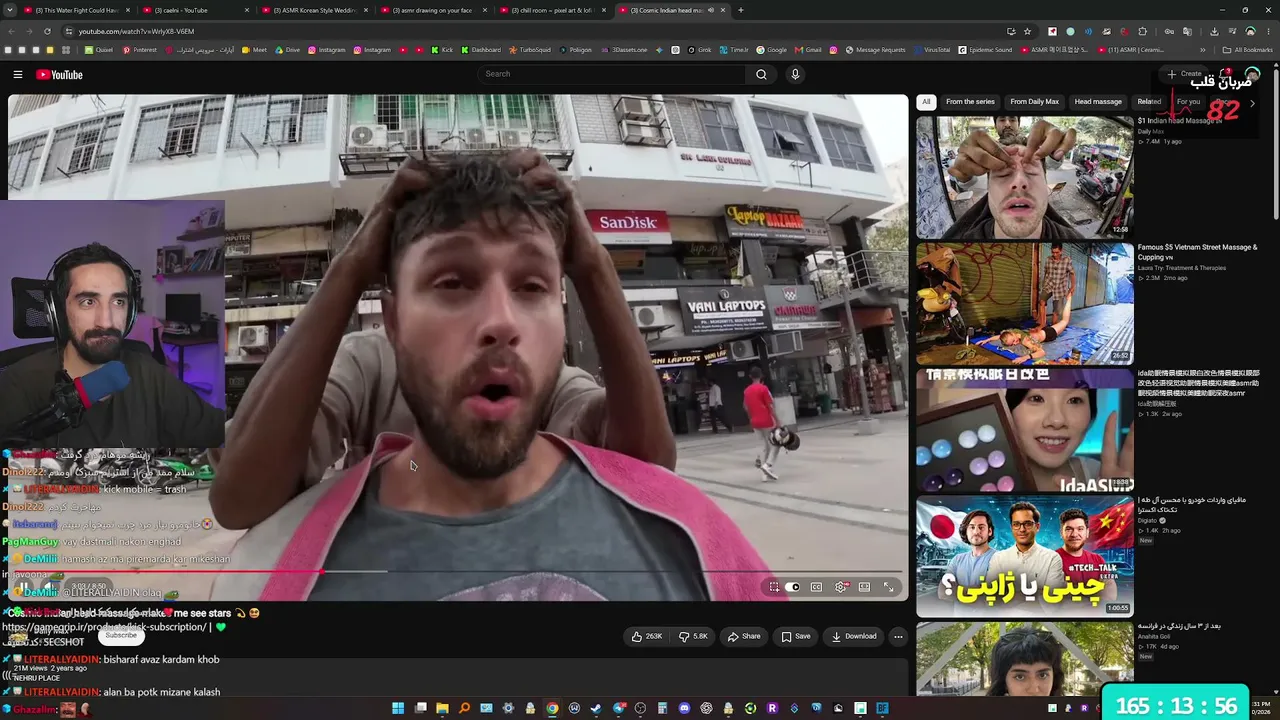Click the search magnifier button
Image resolution: width=1280 pixels, height=720 pixels.
(761, 74)
